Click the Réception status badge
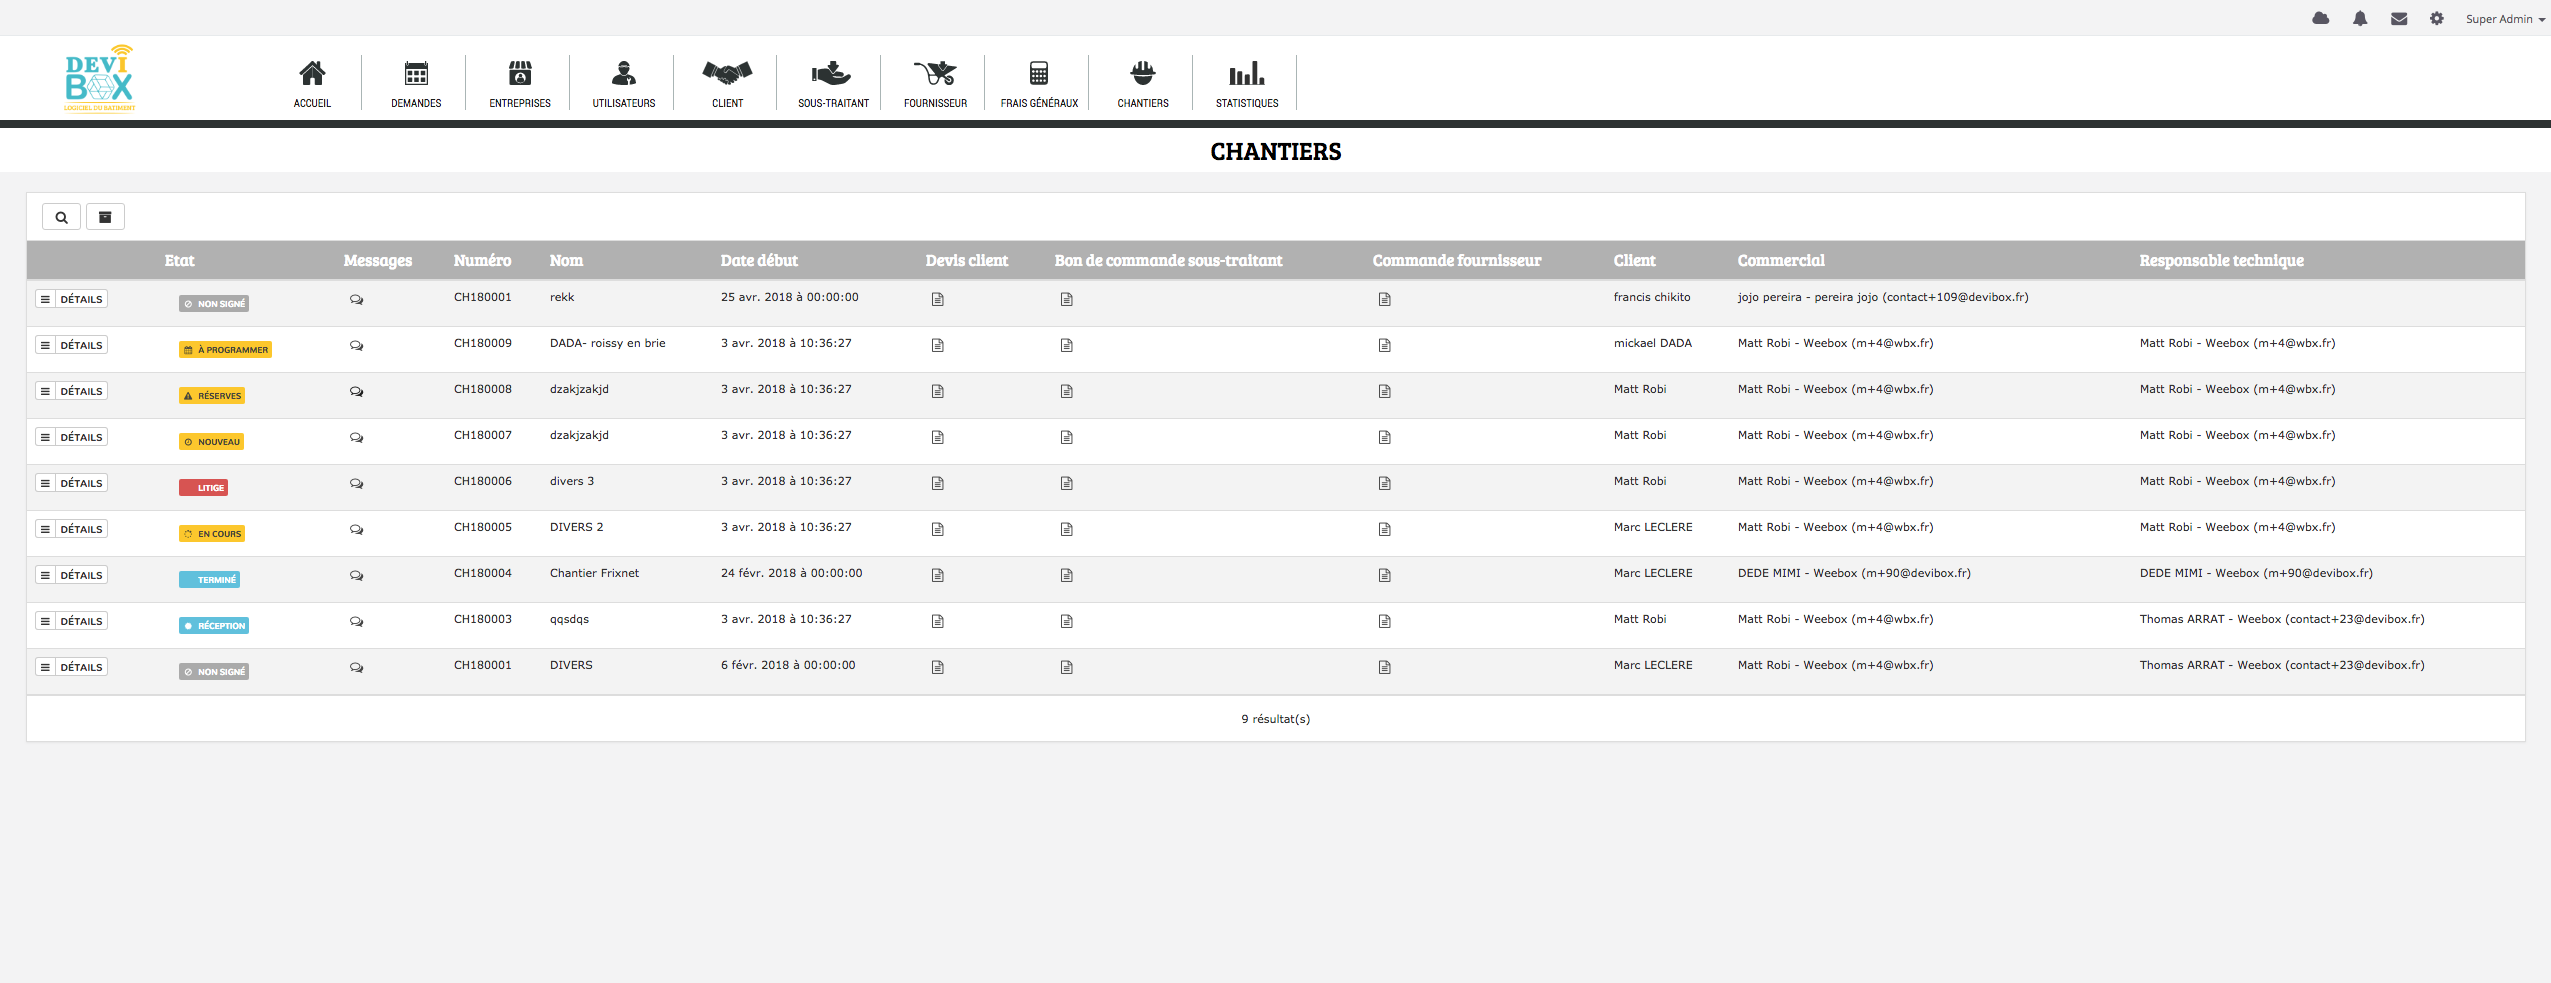 (x=214, y=626)
